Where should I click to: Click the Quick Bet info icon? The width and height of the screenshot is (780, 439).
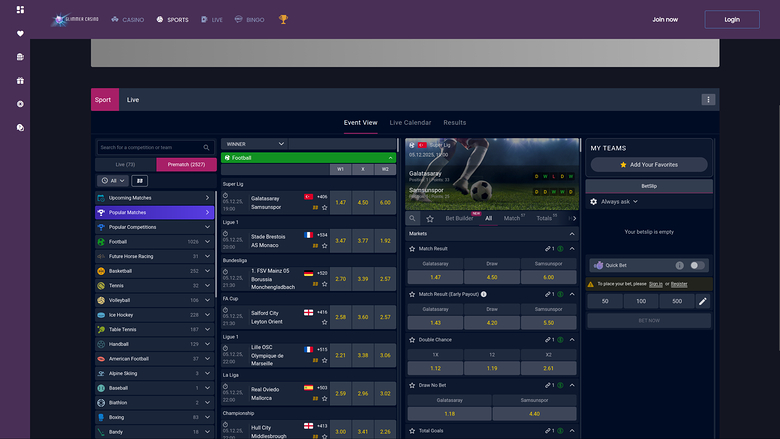(680, 265)
